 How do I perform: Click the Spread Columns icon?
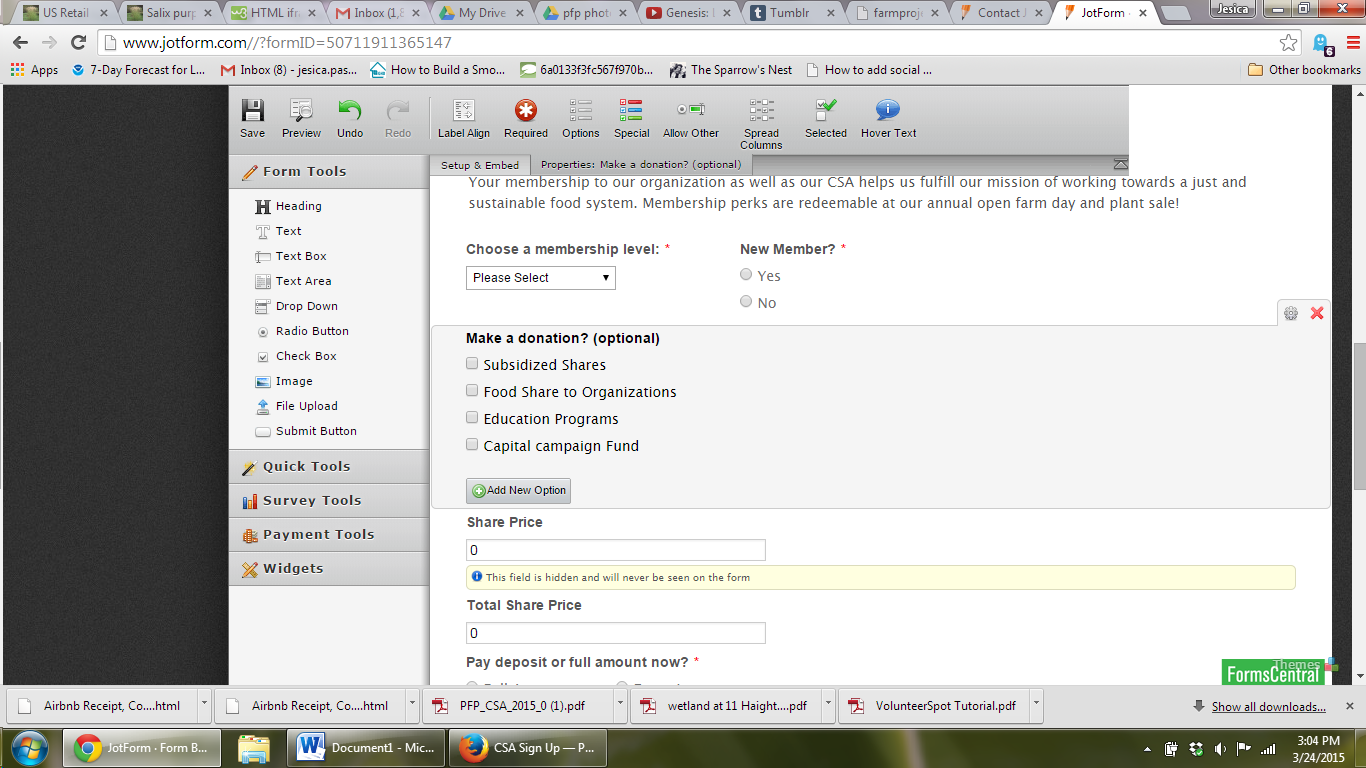761,111
